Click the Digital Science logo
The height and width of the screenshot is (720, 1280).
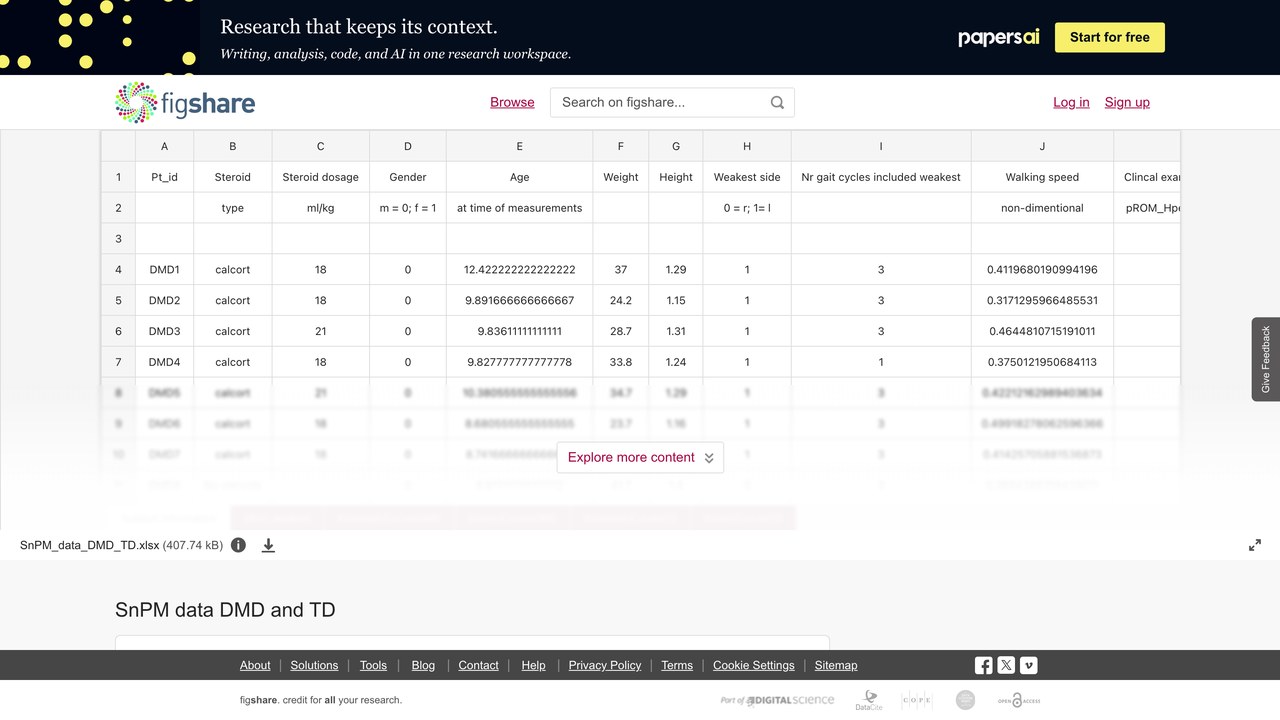[x=777, y=700]
